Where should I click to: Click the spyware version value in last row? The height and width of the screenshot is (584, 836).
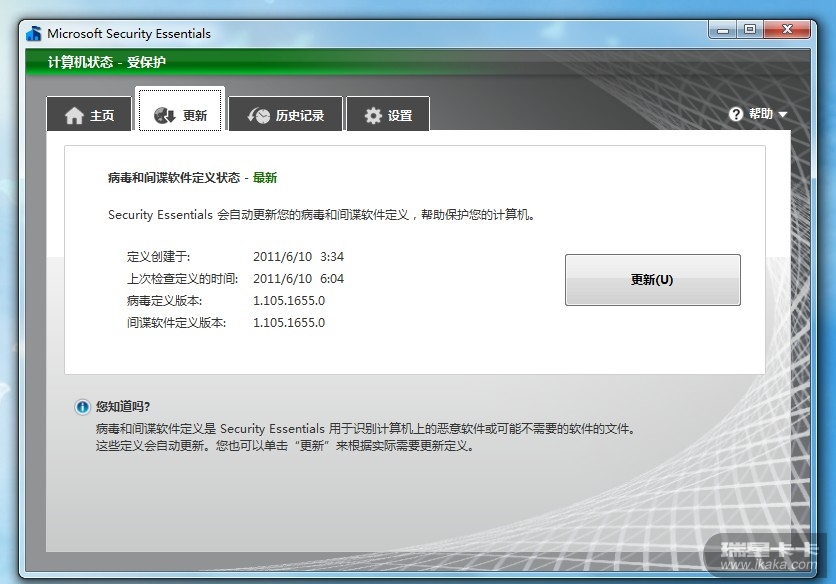(288, 322)
